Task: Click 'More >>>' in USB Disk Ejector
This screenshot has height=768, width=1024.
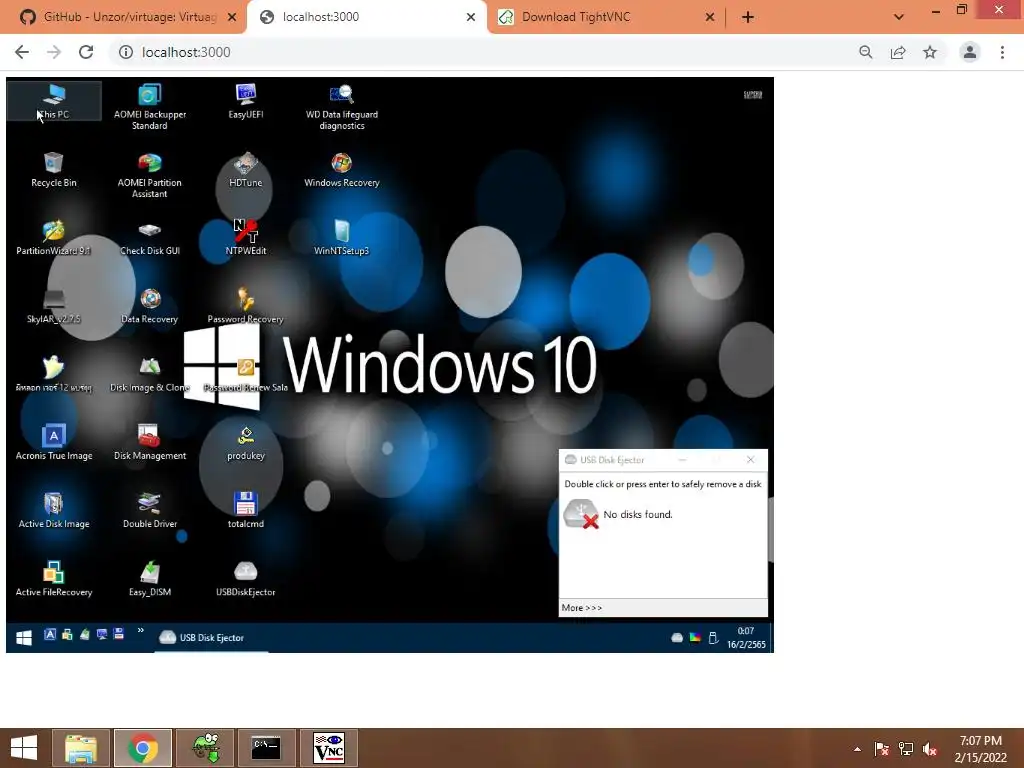Action: coord(582,608)
